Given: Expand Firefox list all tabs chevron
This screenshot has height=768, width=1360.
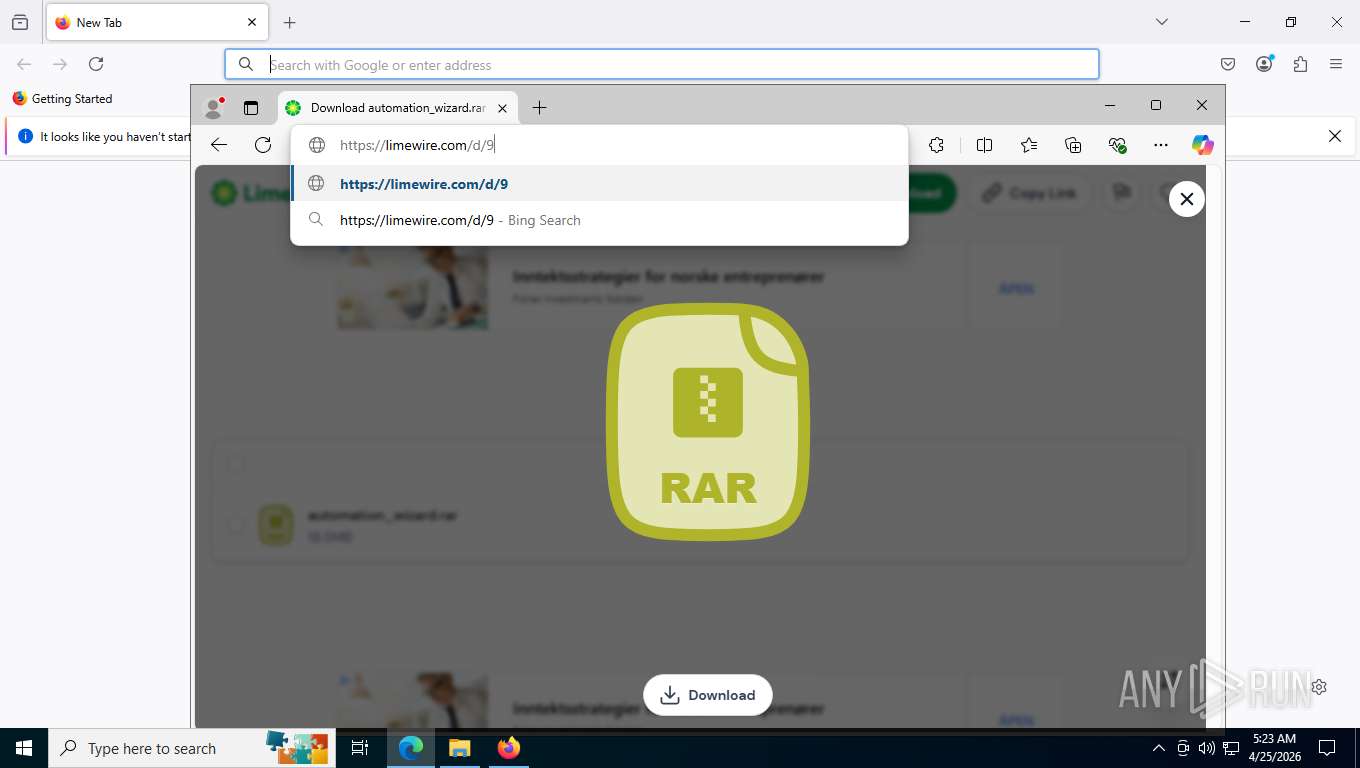Looking at the screenshot, I should (x=1162, y=22).
